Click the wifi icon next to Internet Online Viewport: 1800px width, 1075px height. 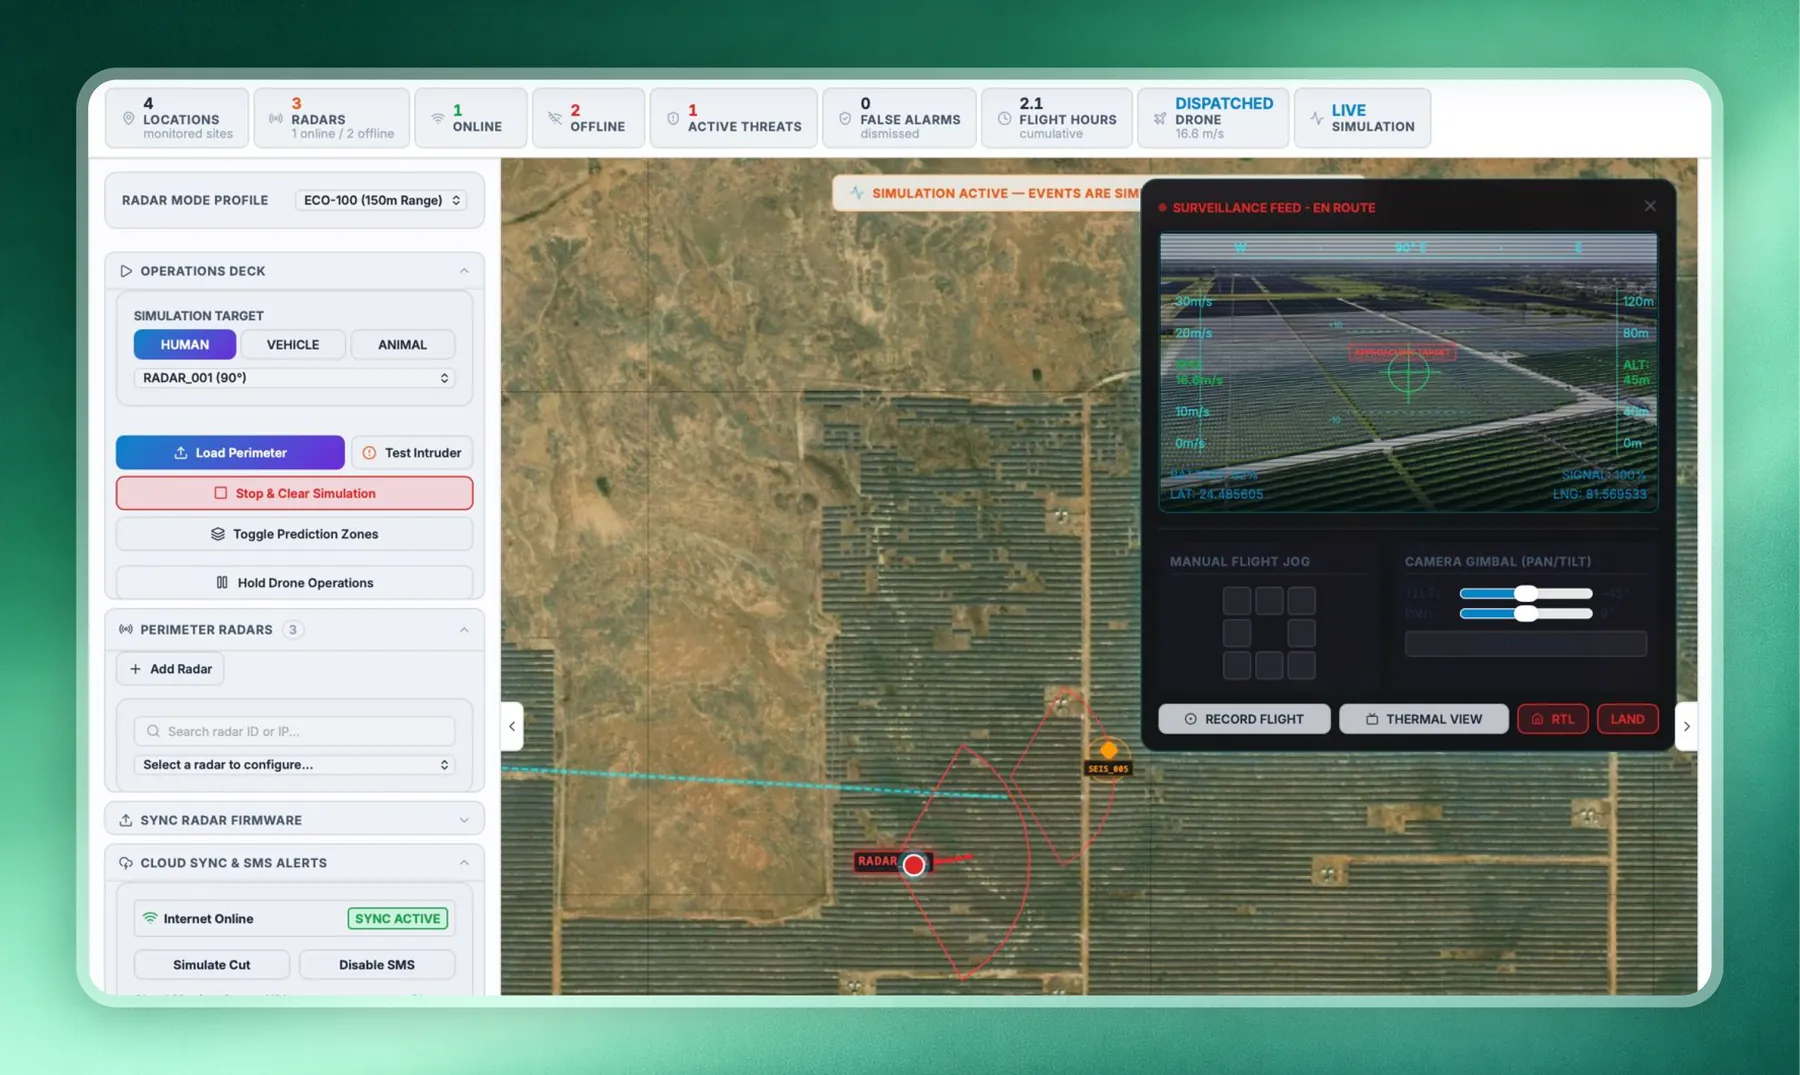tap(150, 918)
